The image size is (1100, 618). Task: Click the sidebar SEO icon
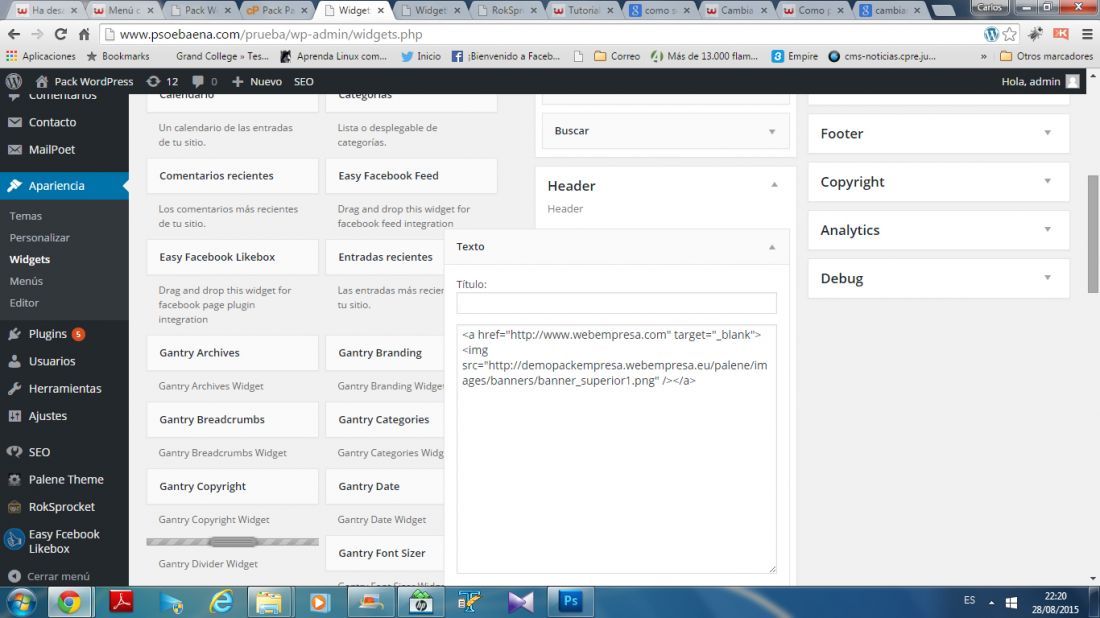coord(15,452)
